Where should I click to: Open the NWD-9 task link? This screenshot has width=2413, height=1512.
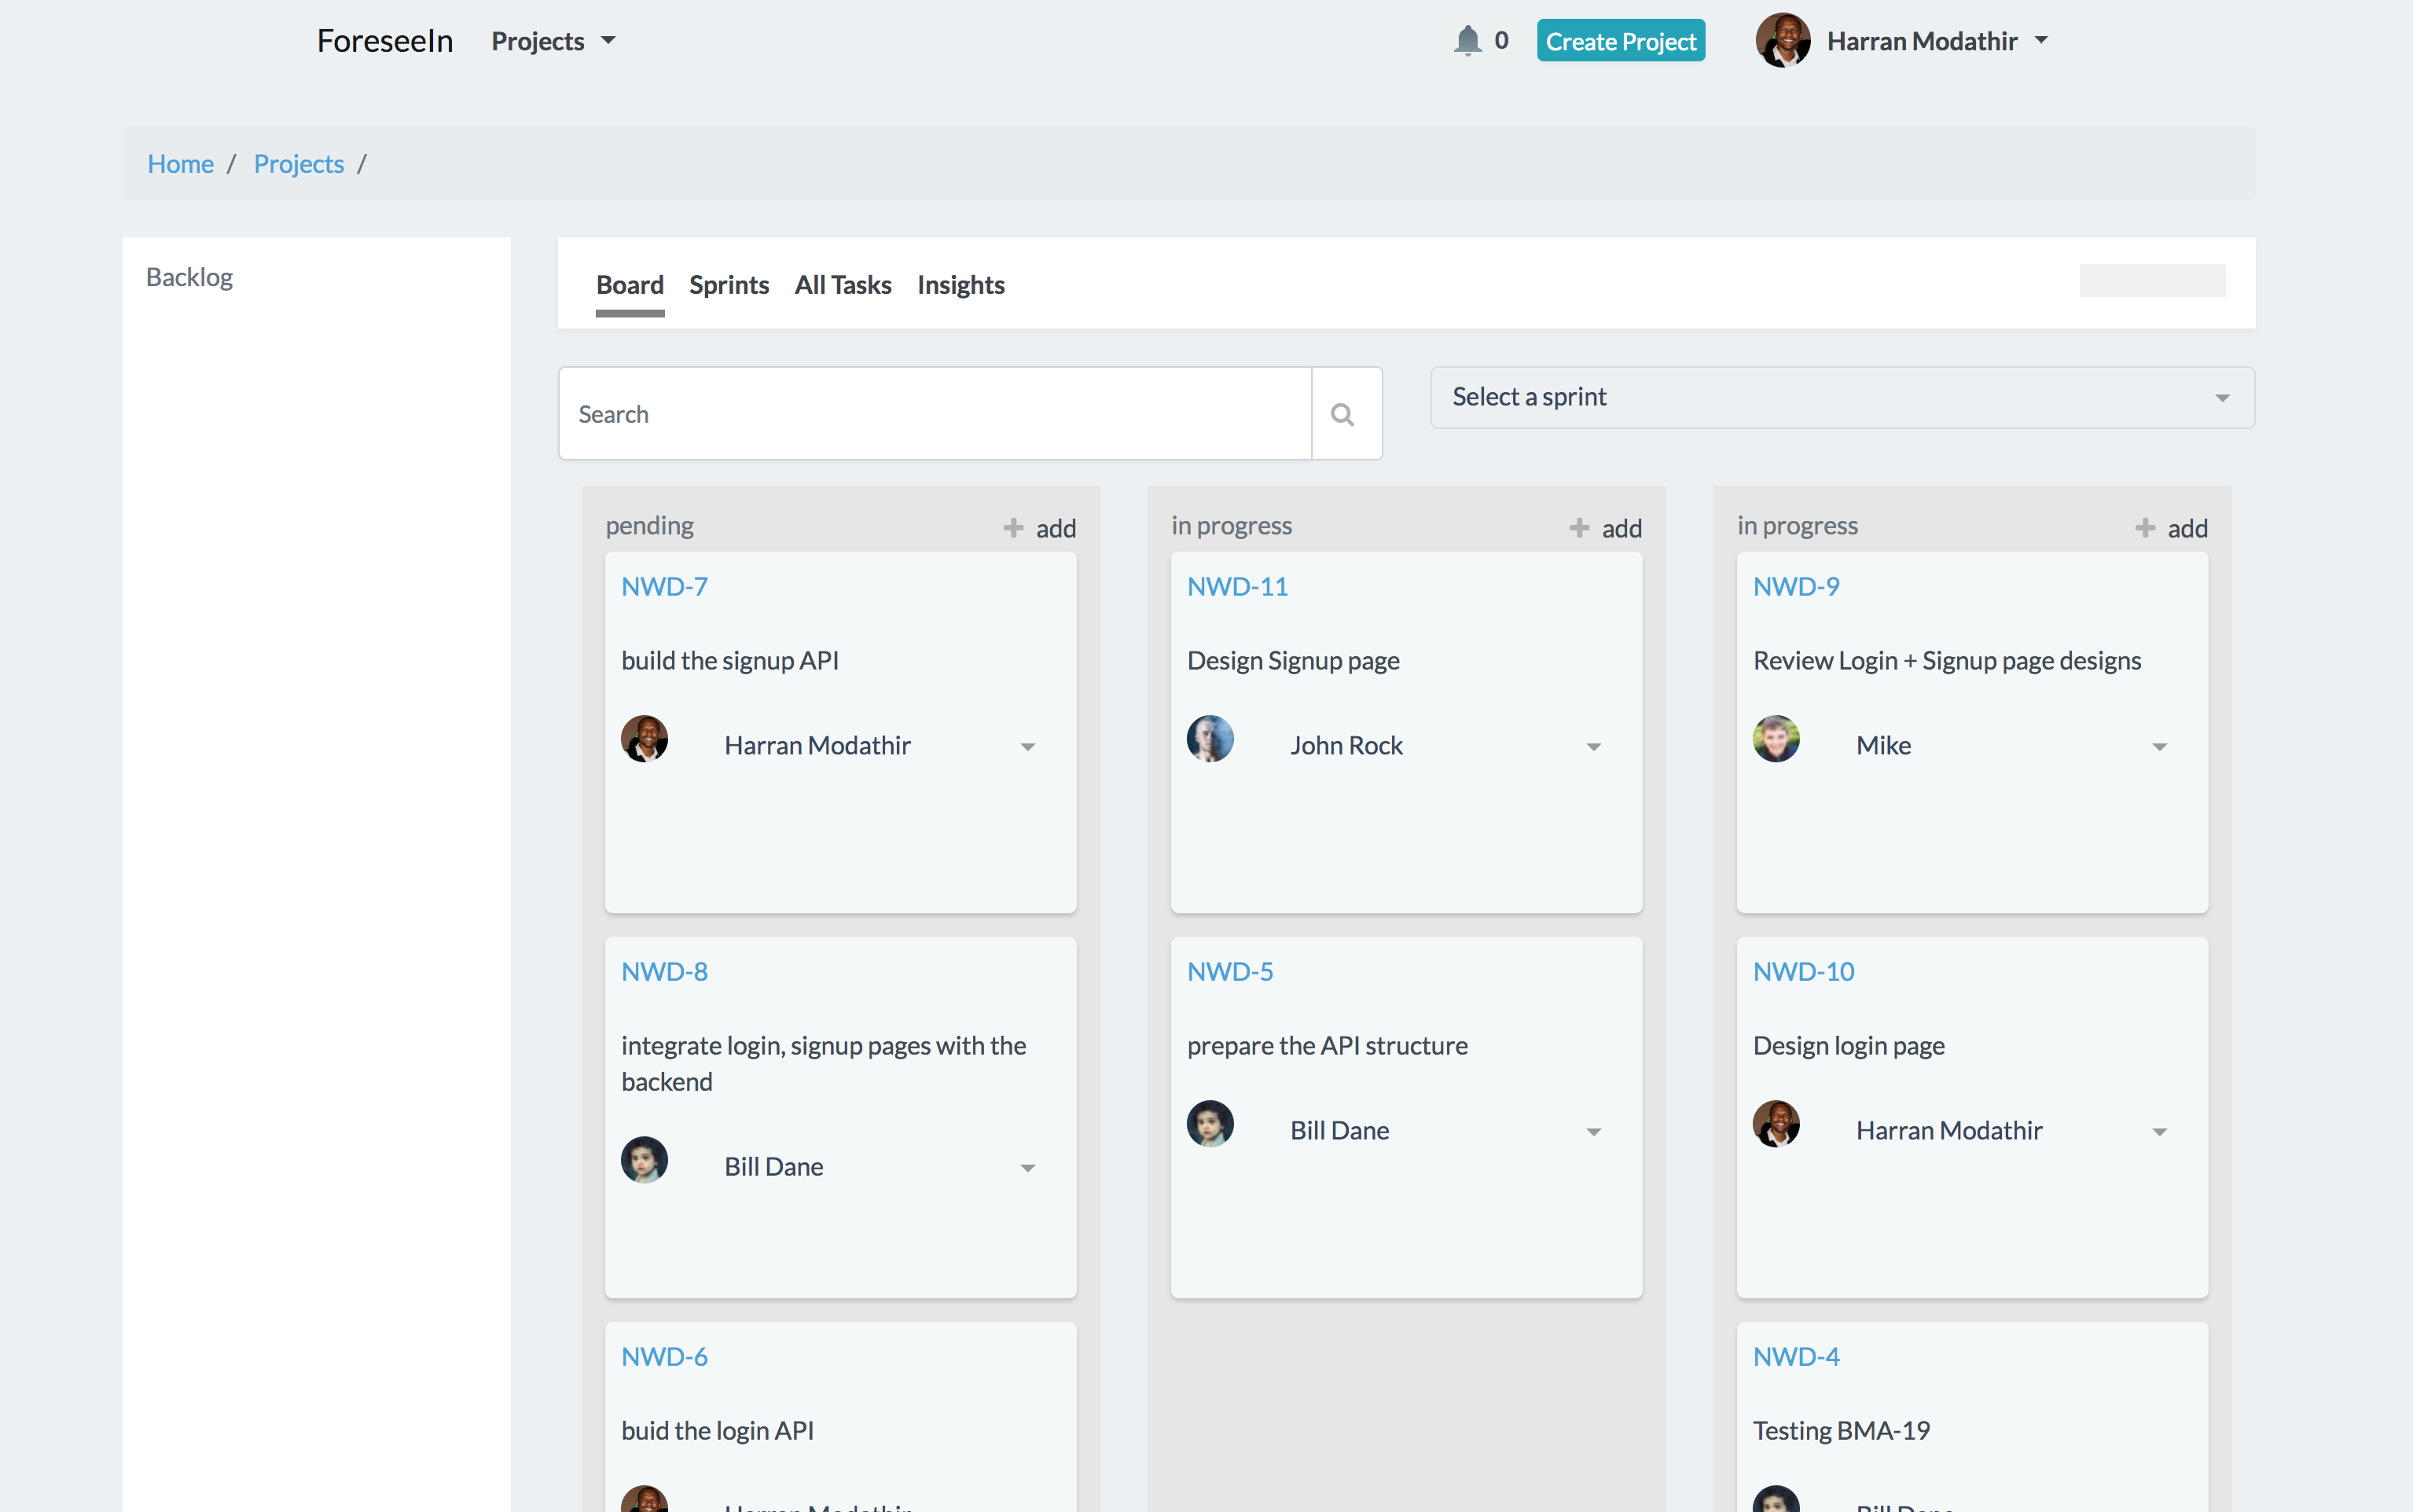1796,587
